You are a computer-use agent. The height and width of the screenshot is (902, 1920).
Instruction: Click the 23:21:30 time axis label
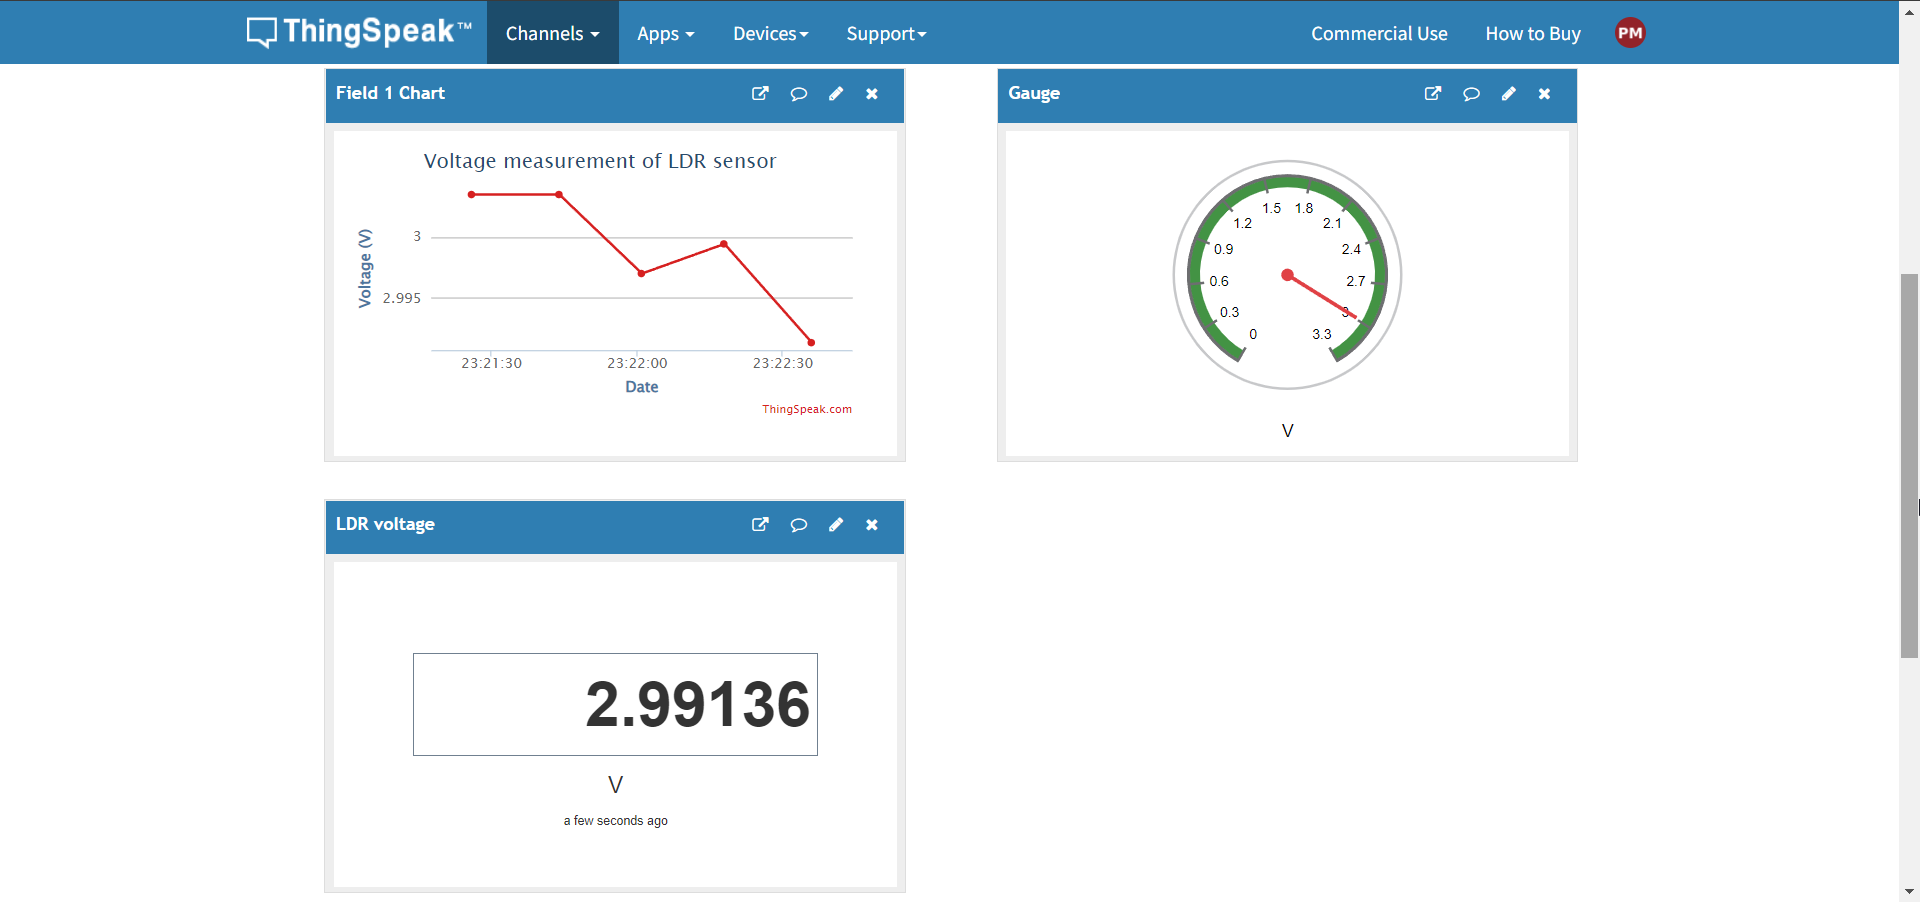click(x=491, y=363)
